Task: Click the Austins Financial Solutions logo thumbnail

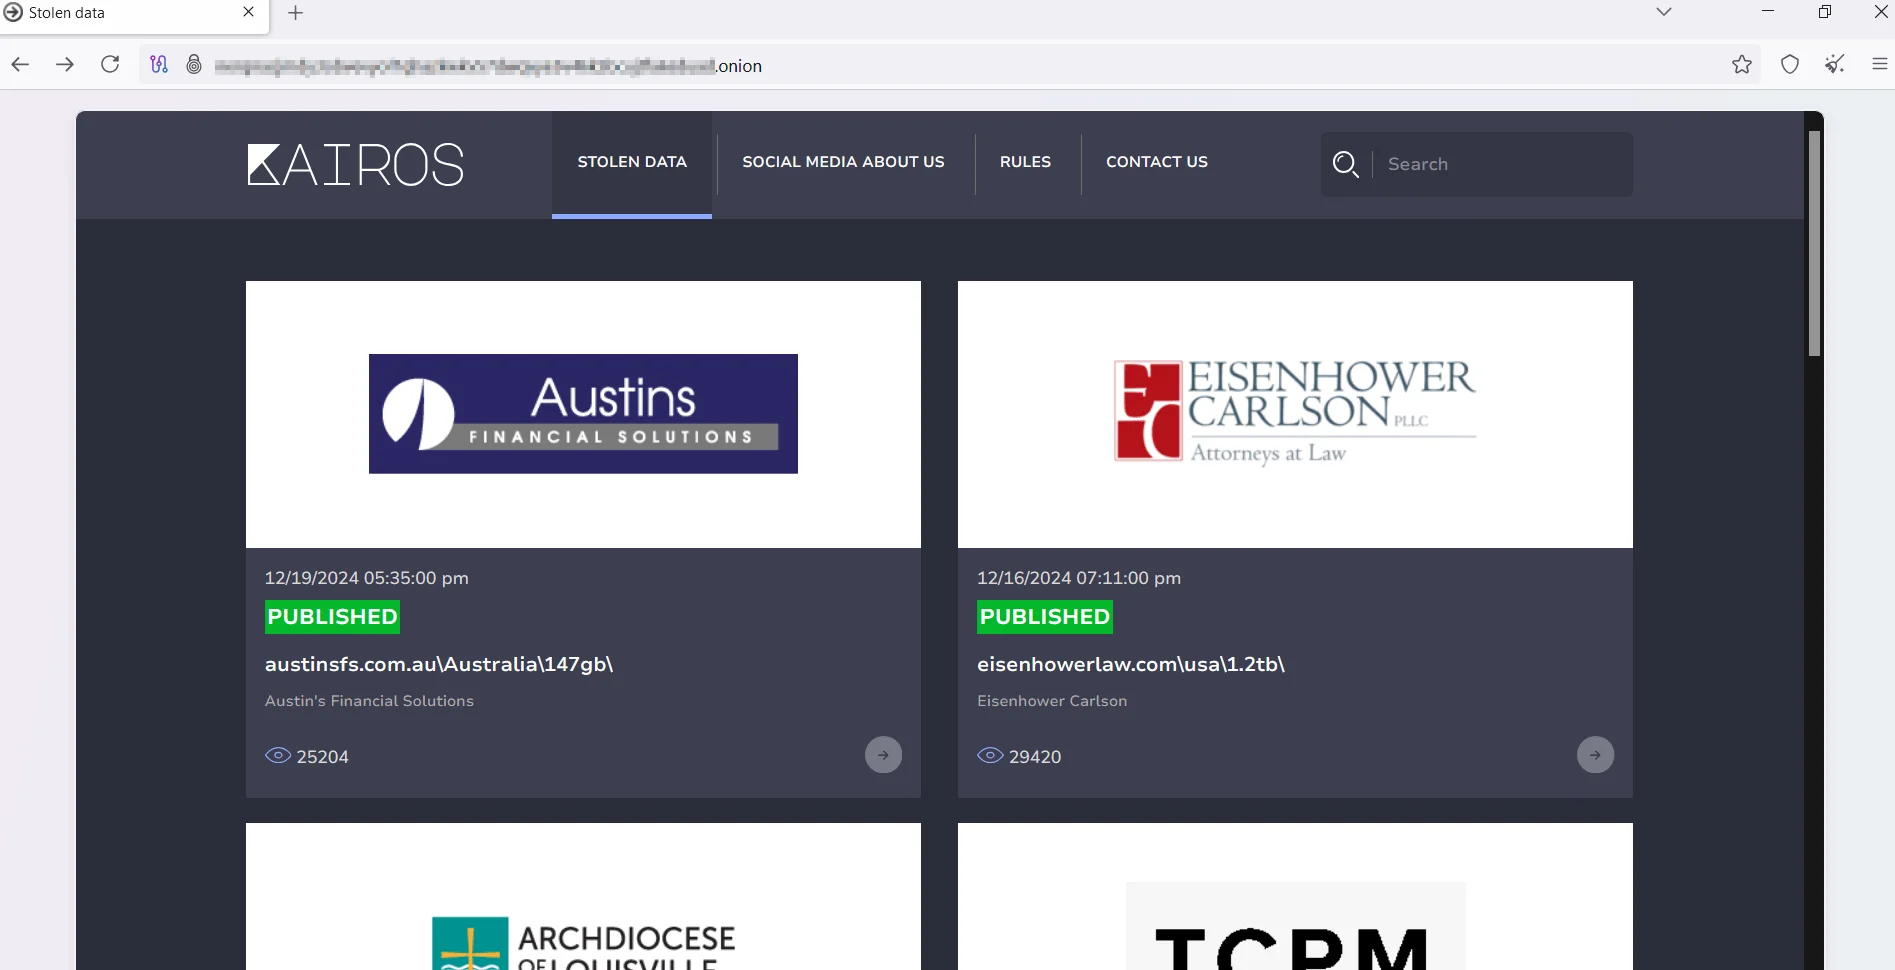Action: 583,414
